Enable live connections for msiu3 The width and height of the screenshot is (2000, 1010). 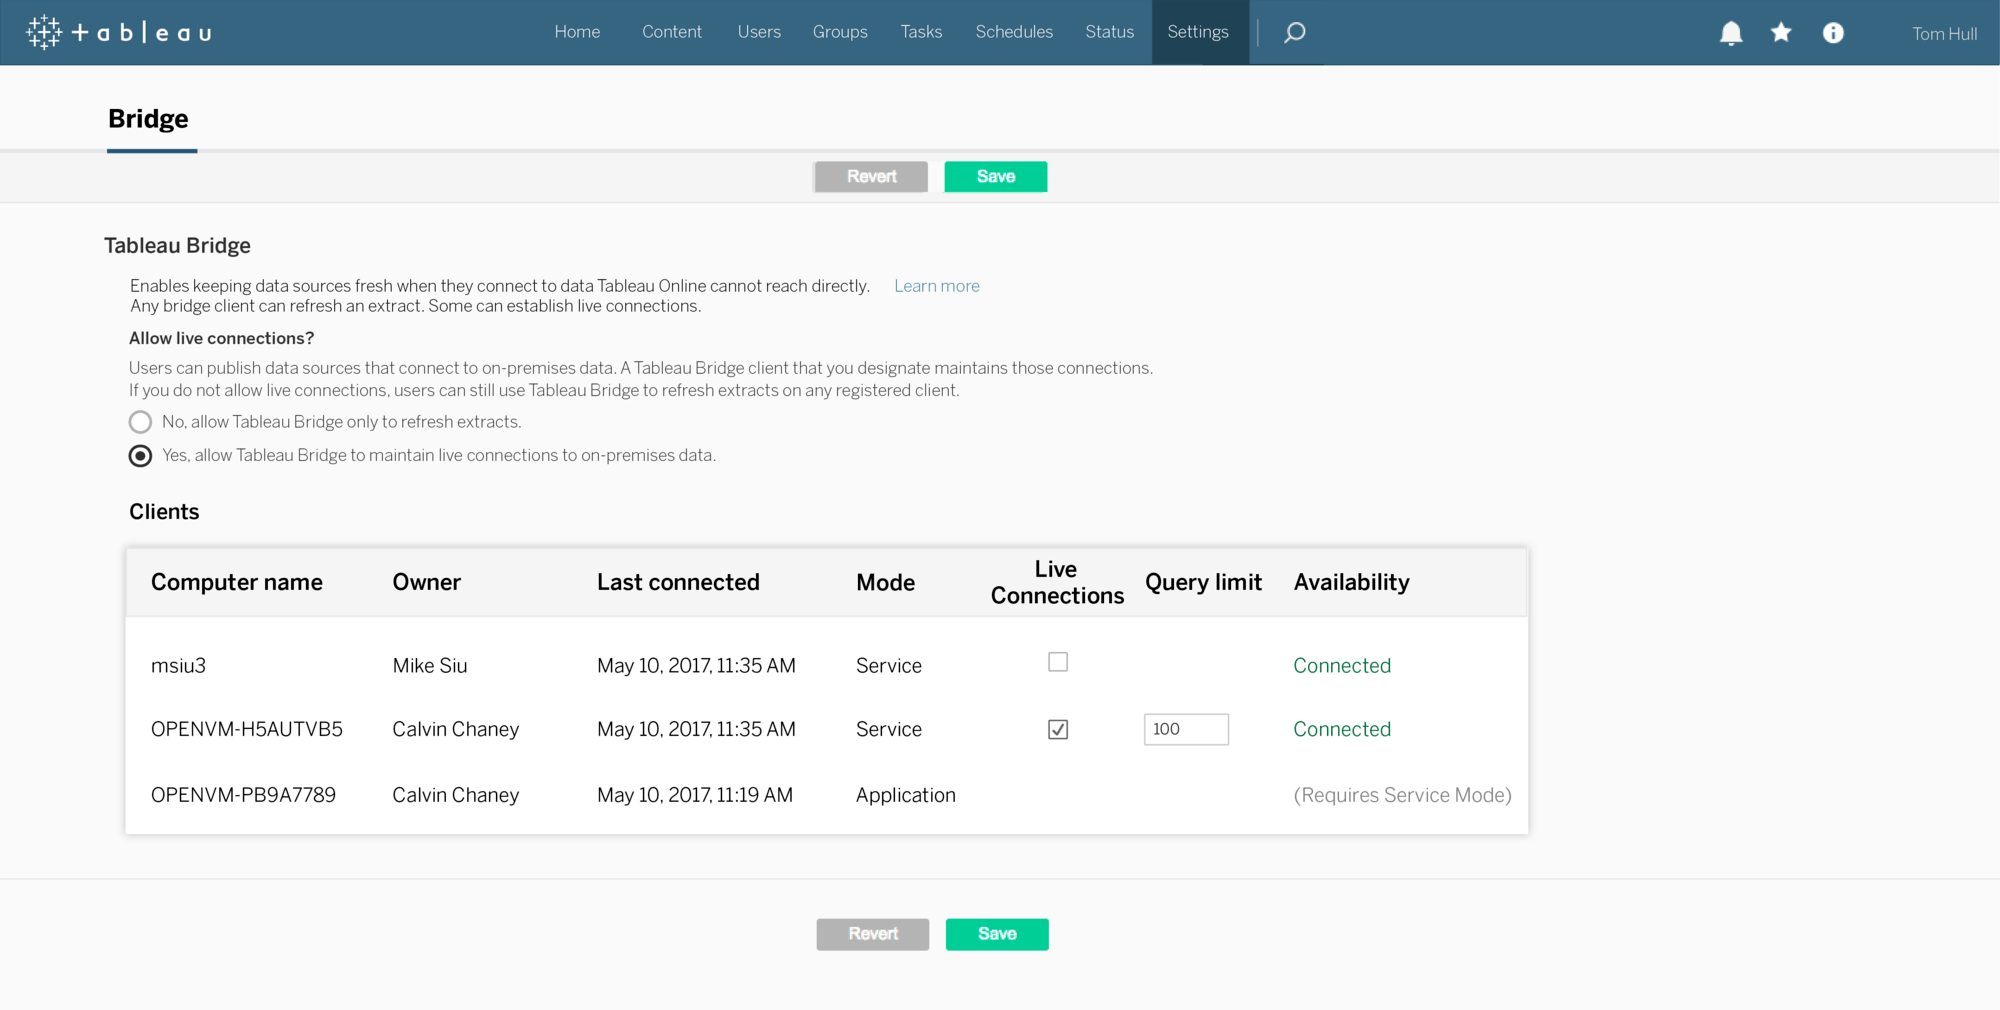1058,662
